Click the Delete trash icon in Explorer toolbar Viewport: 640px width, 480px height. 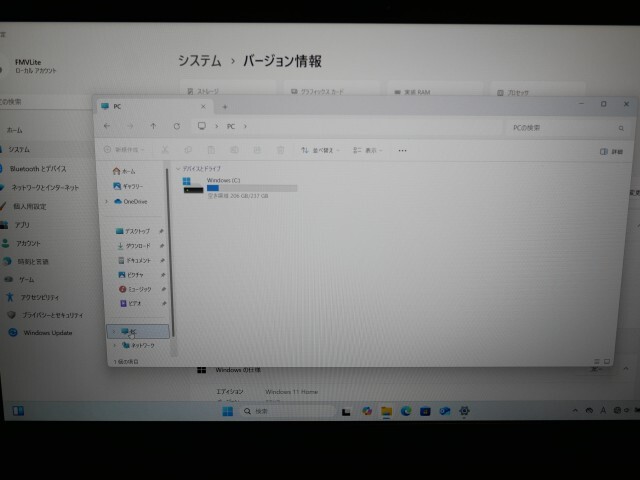coord(280,150)
